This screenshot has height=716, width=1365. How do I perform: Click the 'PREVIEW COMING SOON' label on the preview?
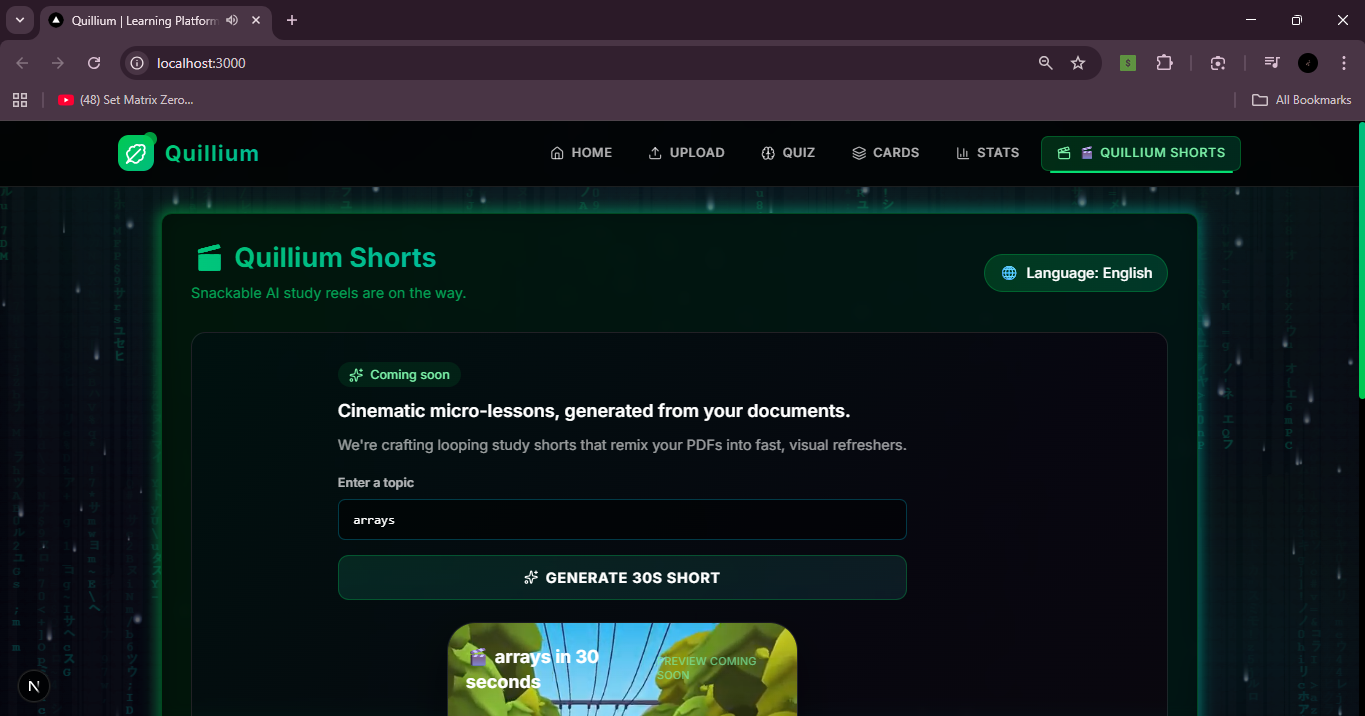(708, 668)
